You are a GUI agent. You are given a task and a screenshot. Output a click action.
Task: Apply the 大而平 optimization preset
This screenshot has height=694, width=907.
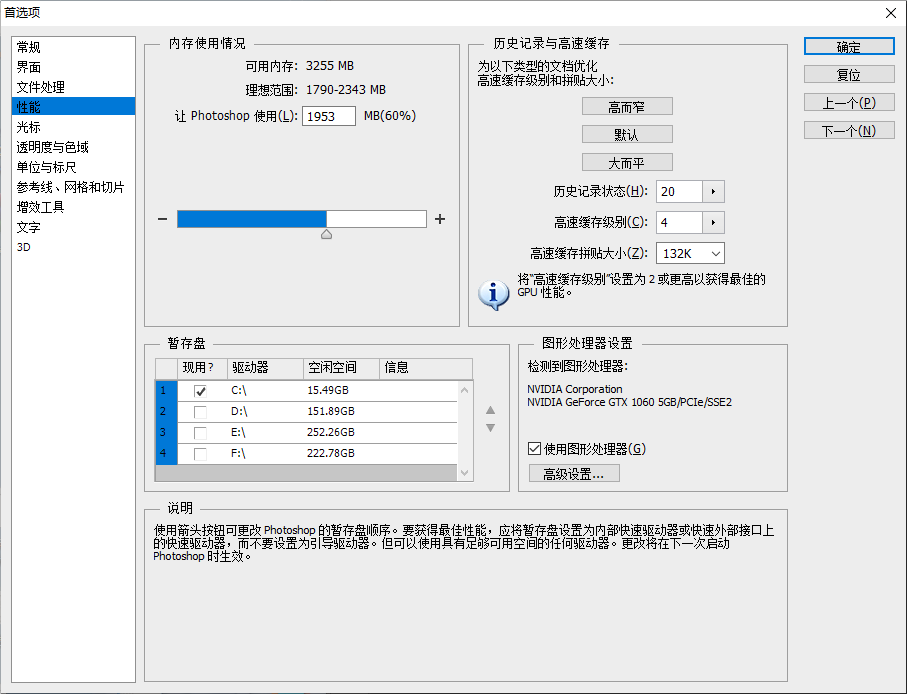click(x=627, y=162)
